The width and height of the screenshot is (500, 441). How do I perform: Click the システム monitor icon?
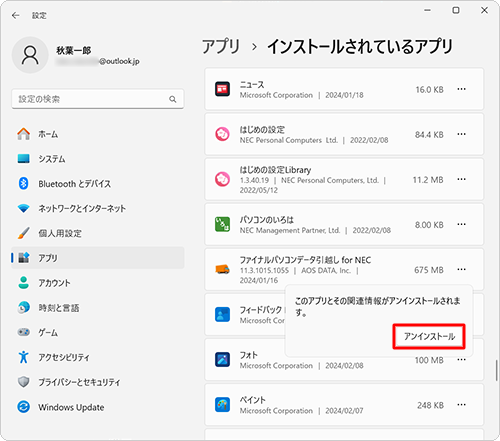23,159
